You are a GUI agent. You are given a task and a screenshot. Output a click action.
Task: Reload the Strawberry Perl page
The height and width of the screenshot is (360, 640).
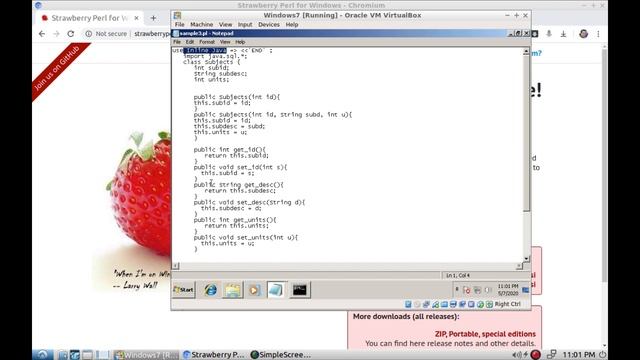click(x=71, y=34)
